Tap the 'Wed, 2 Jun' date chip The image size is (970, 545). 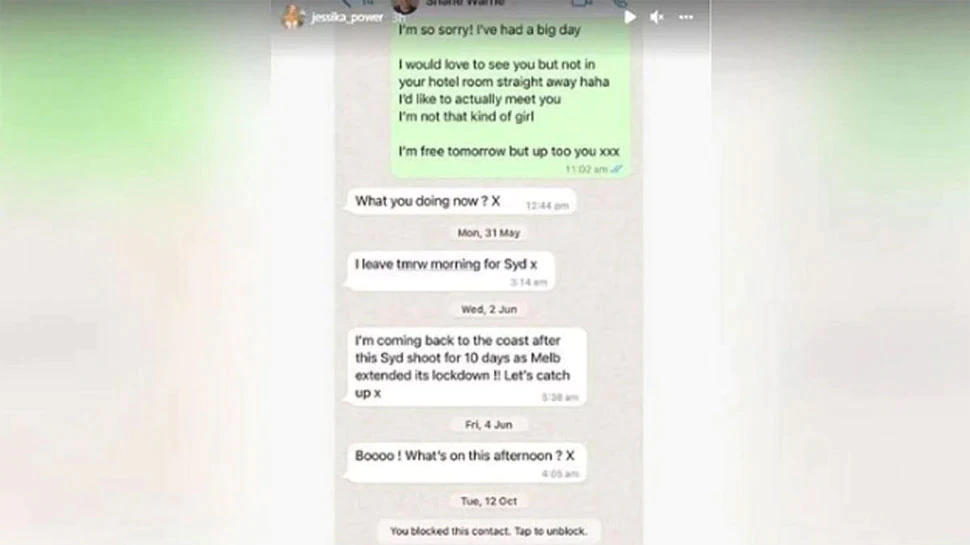[489, 309]
